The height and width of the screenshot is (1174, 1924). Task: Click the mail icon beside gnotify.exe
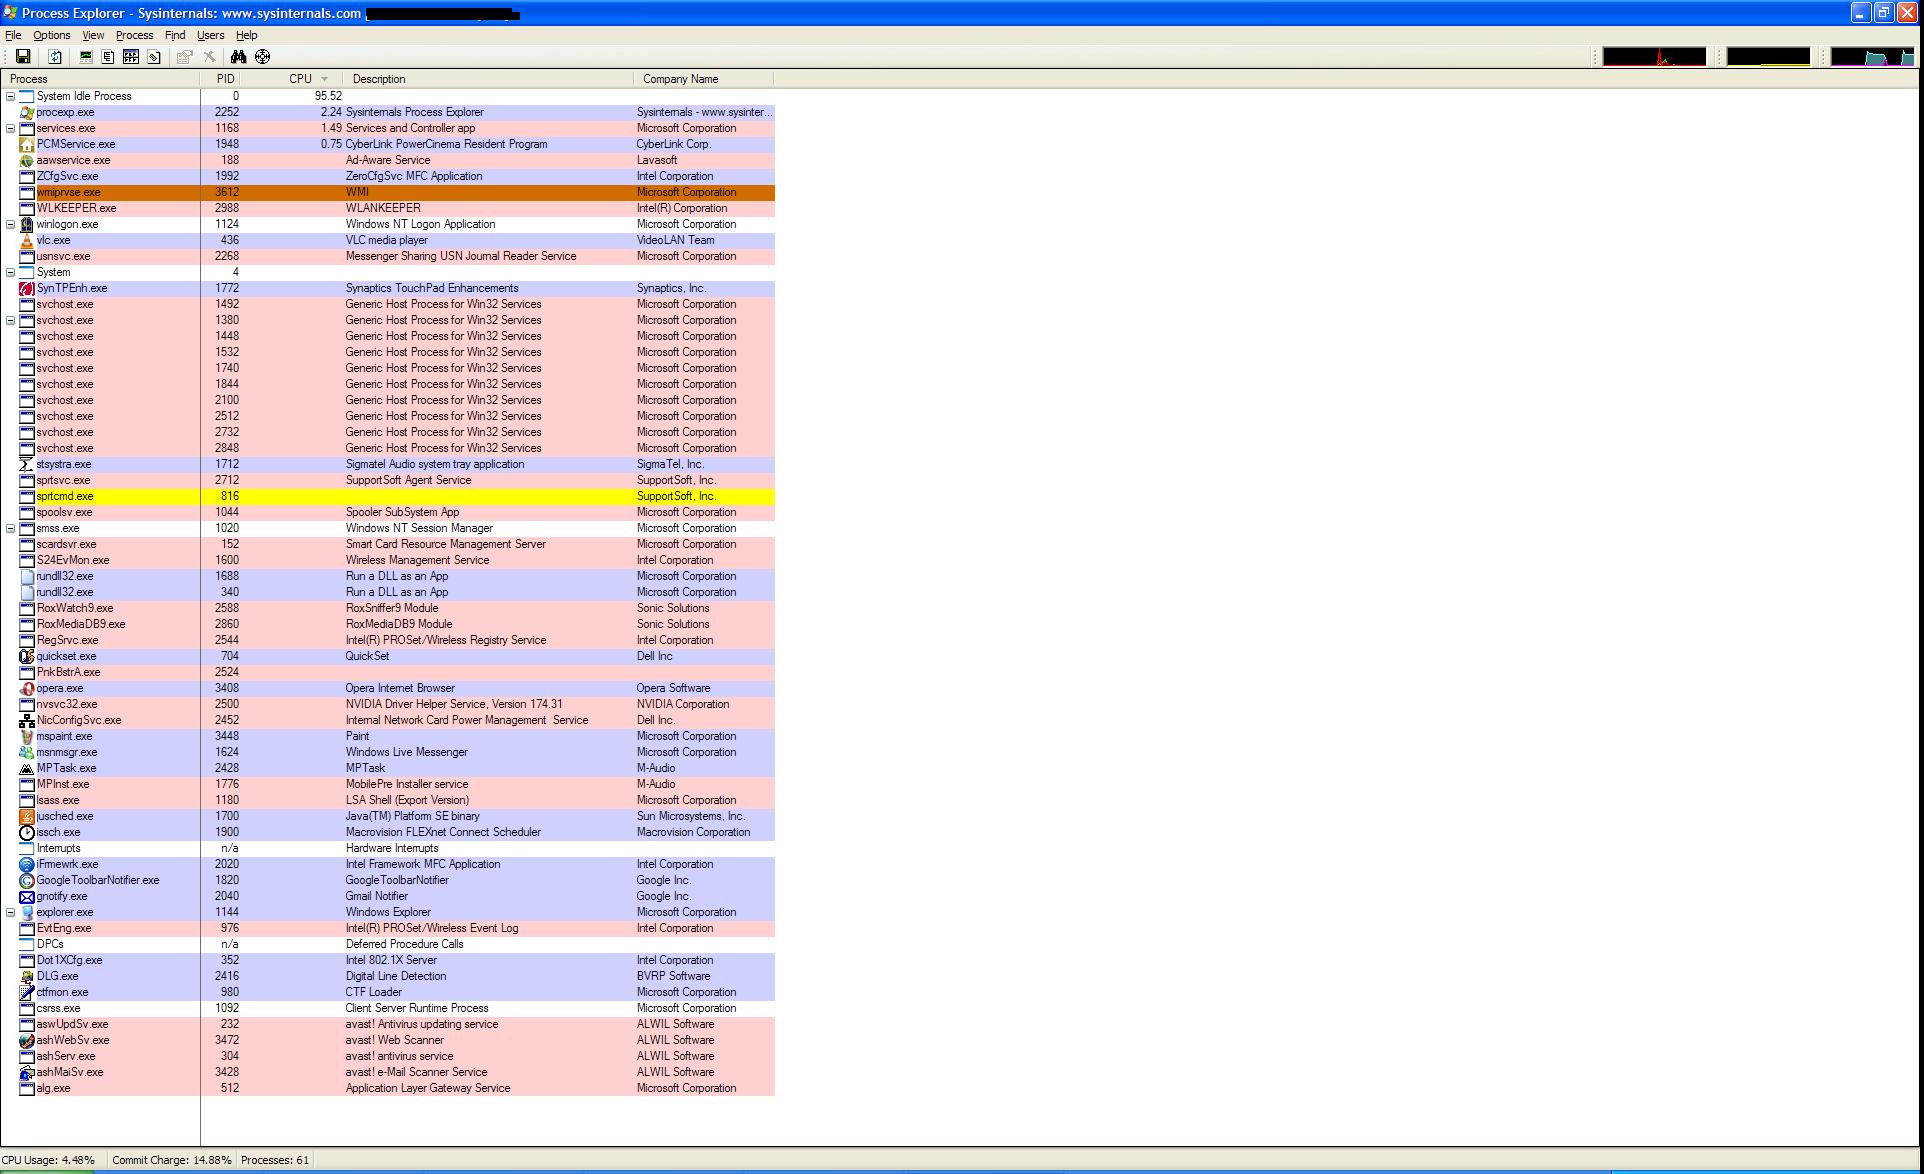point(27,896)
